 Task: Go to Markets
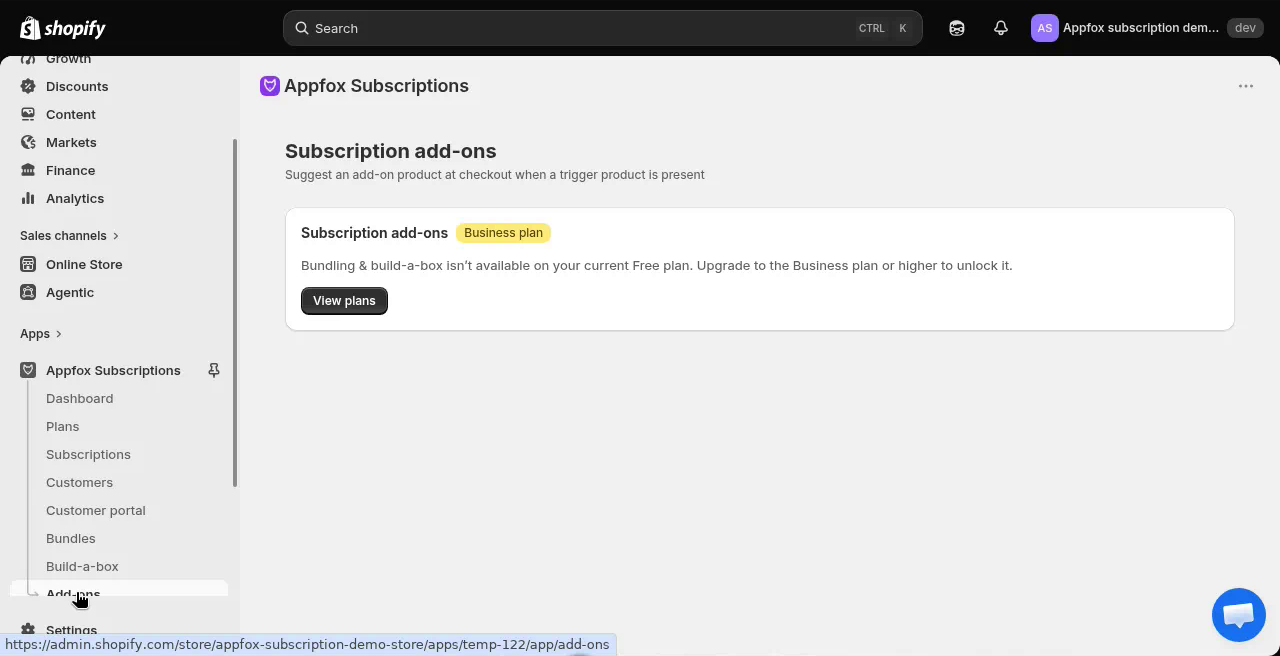click(x=71, y=142)
